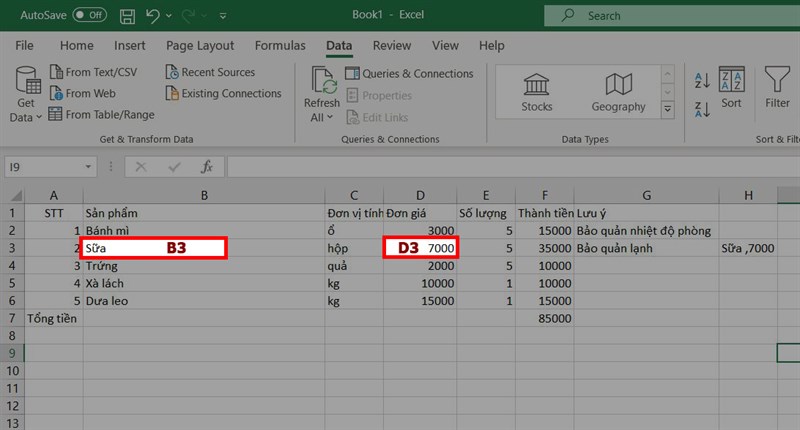Click the Properties button
This screenshot has width=800, height=430.
click(x=379, y=95)
